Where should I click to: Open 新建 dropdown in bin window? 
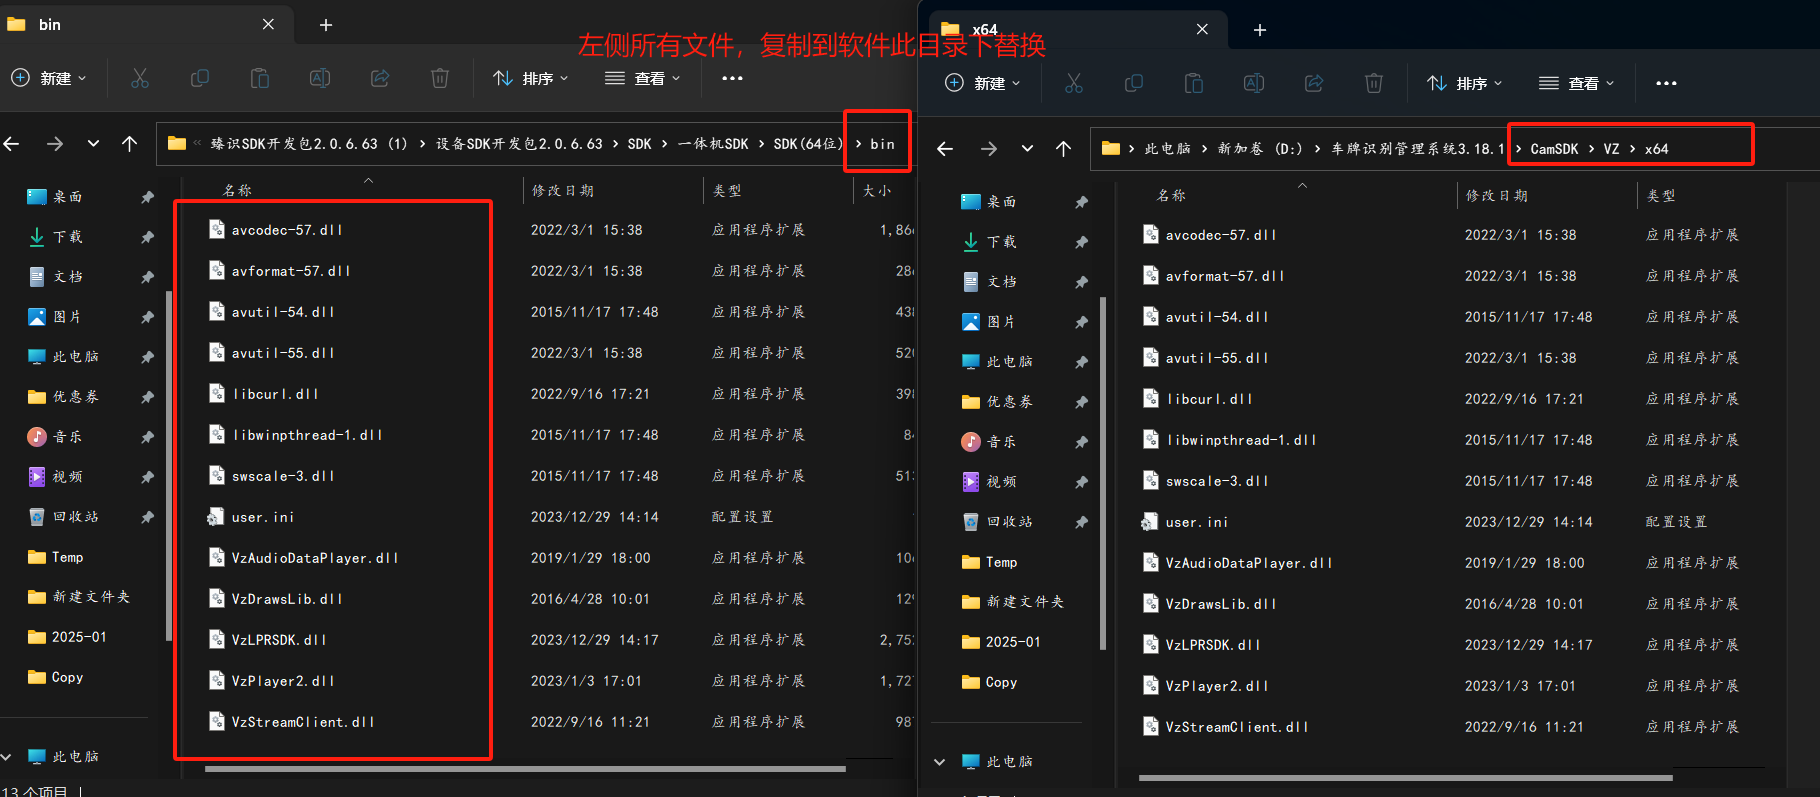point(49,78)
